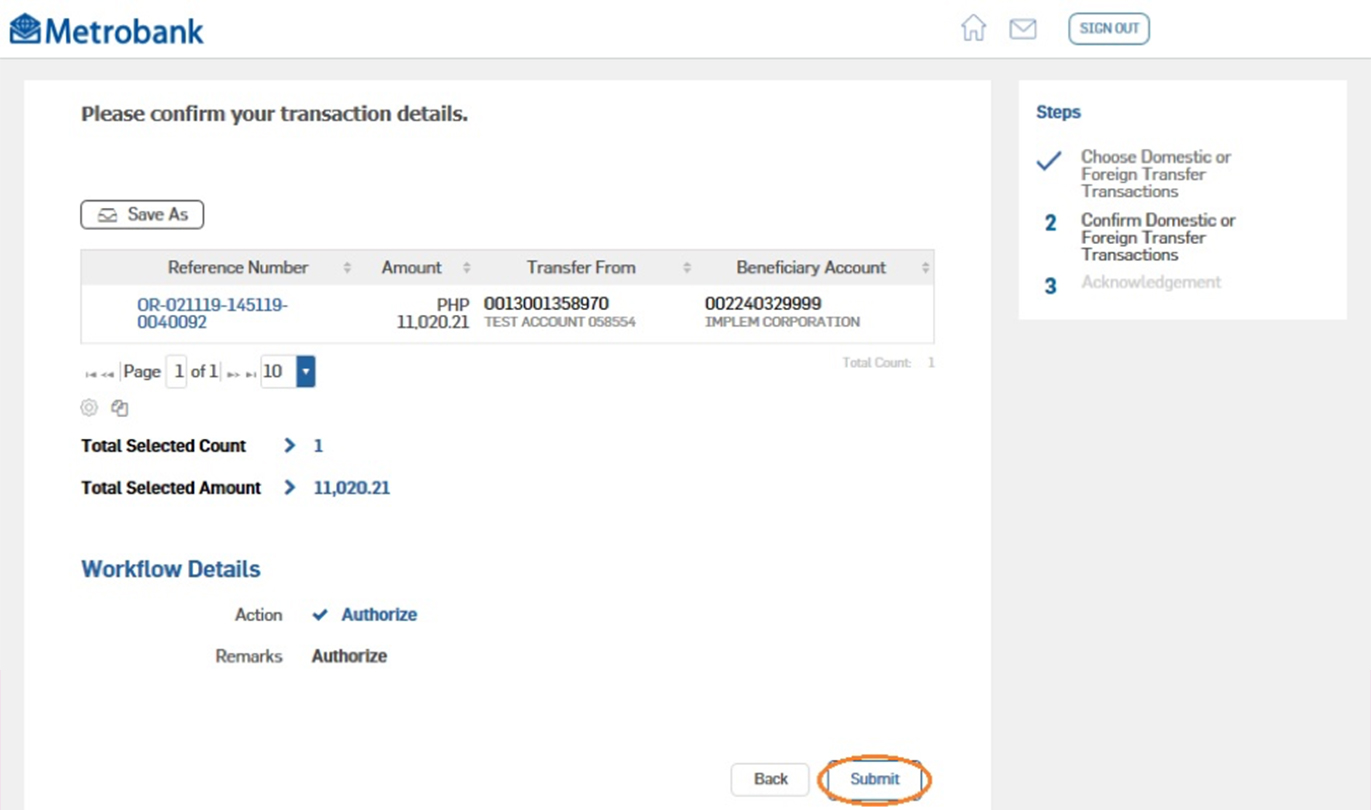Image resolution: width=1371 pixels, height=810 pixels.
Task: Click inside the Page number input field
Action: (x=178, y=371)
